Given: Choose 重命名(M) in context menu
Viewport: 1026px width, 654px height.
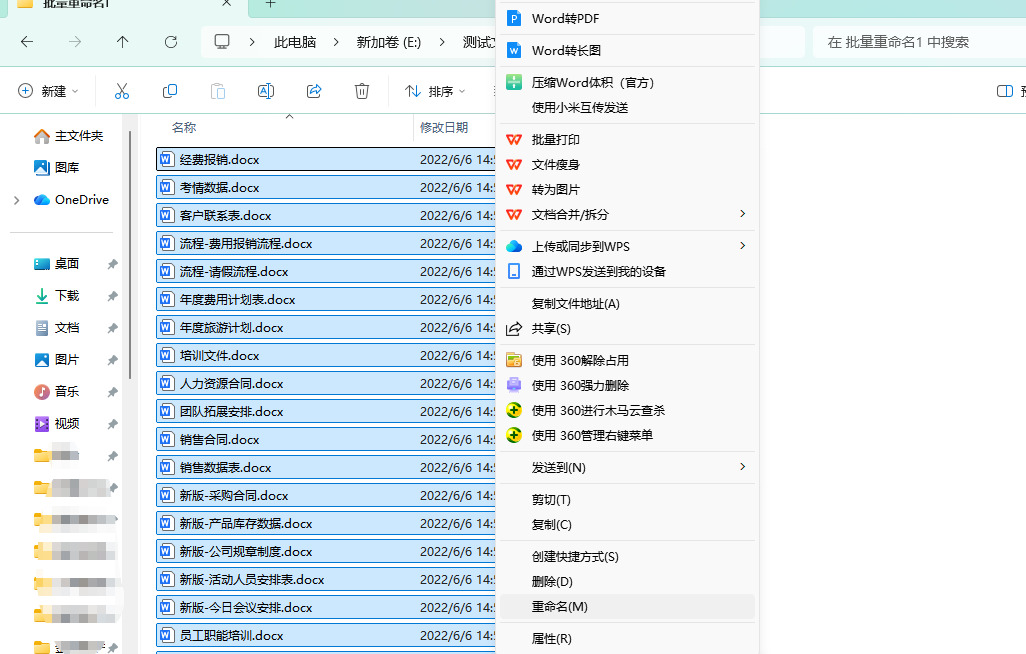Looking at the screenshot, I should [x=628, y=607].
